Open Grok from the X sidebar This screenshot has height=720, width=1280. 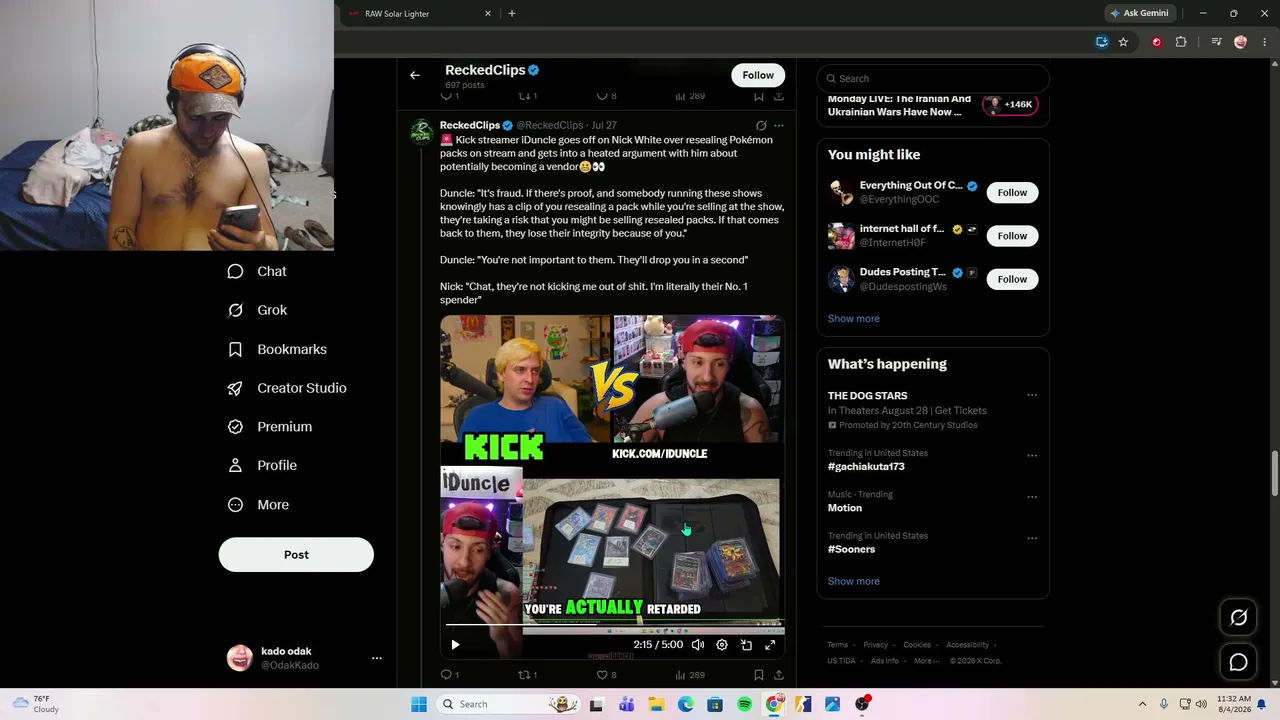tap(257, 310)
